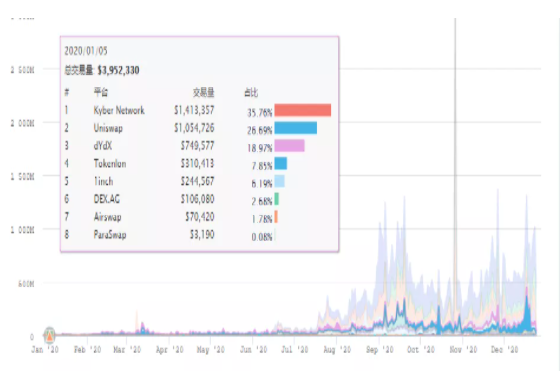This screenshot has height=371, width=560.
Task: Click the highlighted data point marker at Jan '20
Action: pos(49,335)
